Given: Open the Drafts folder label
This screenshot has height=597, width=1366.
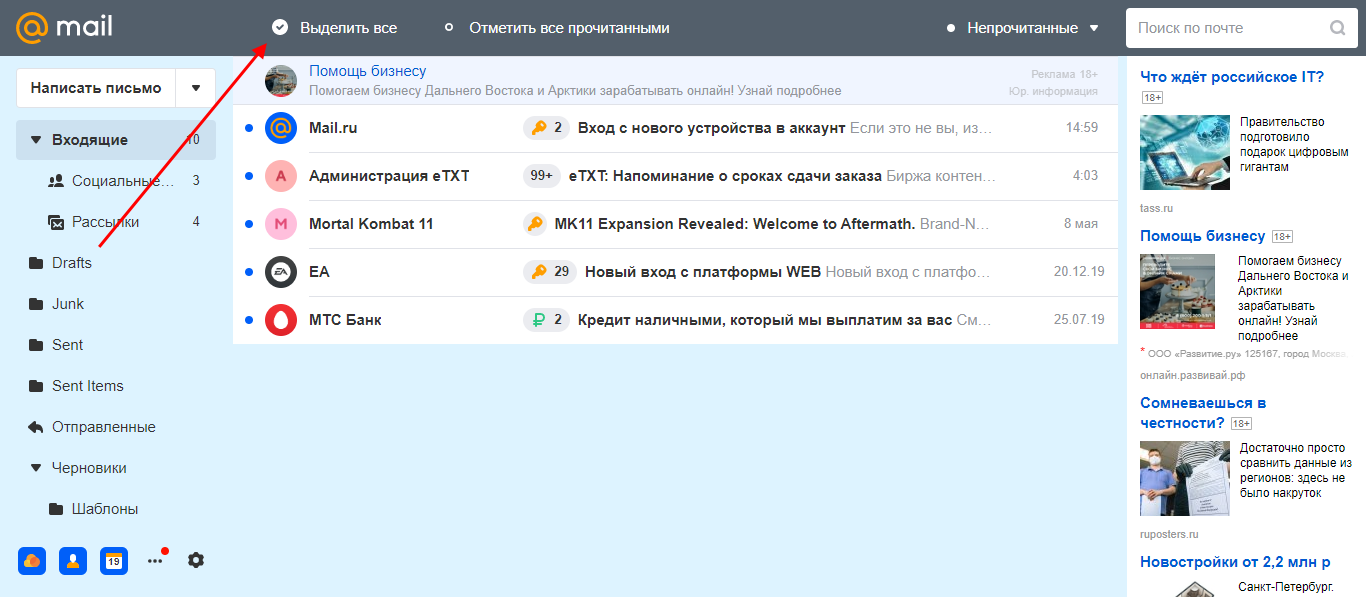Looking at the screenshot, I should 72,263.
